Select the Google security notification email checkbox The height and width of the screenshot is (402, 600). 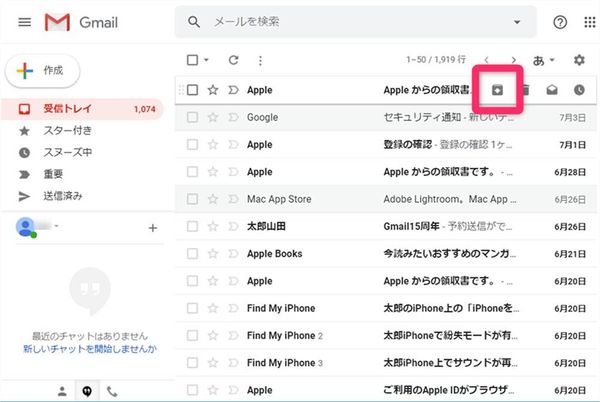click(192, 117)
